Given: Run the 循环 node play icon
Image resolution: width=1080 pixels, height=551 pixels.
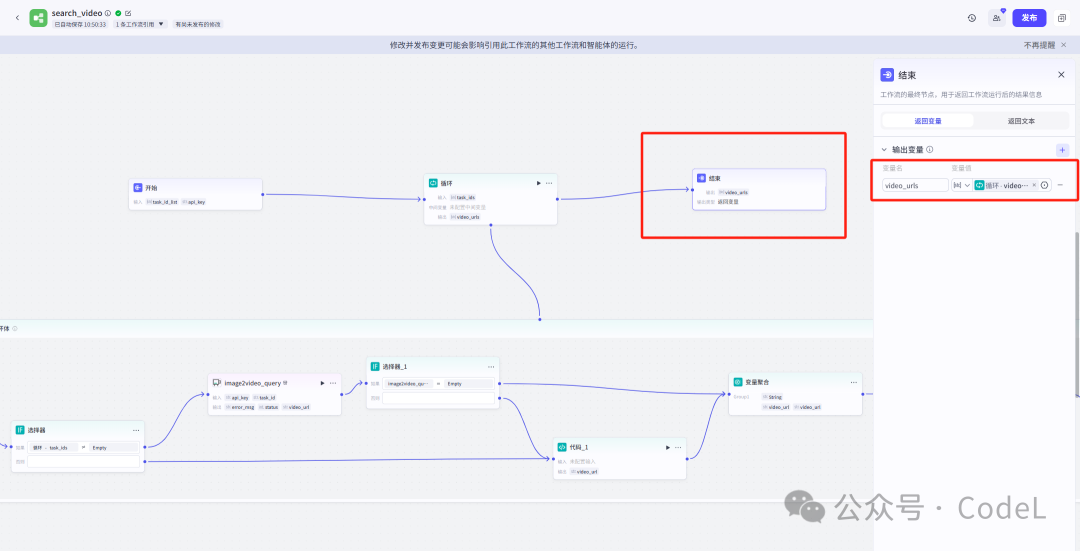Looking at the screenshot, I should [539, 183].
